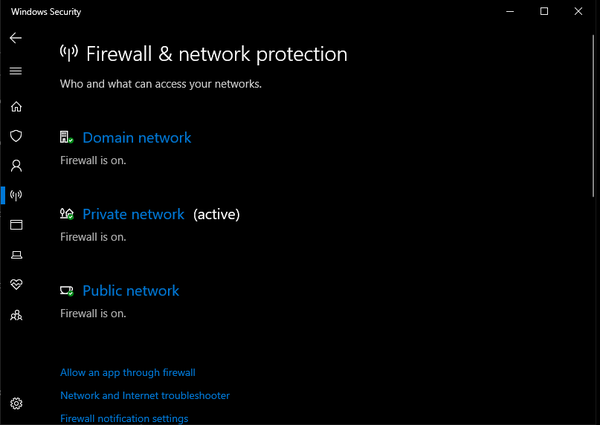
Task: Open Domain network settings
Action: click(x=137, y=138)
